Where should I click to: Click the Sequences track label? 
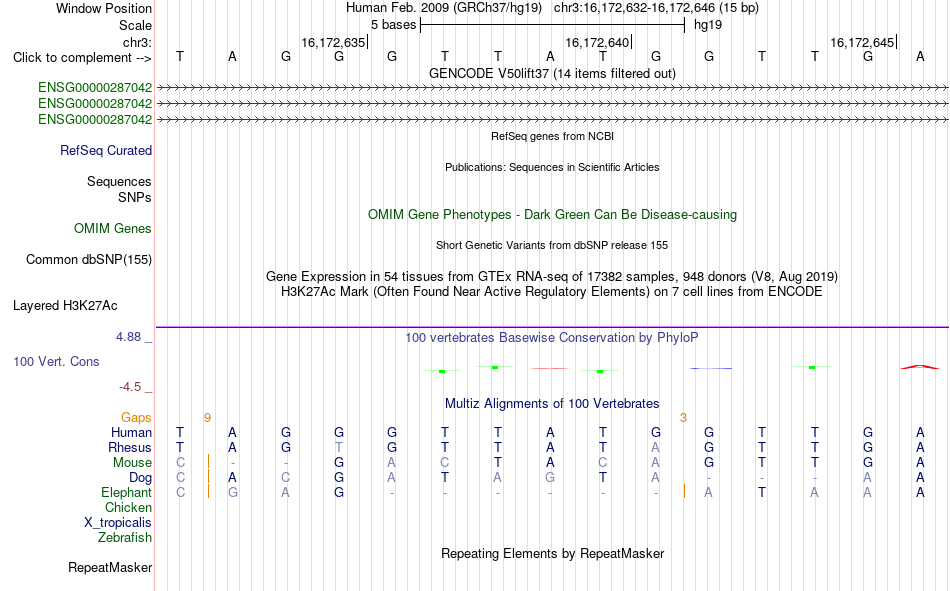[x=119, y=181]
